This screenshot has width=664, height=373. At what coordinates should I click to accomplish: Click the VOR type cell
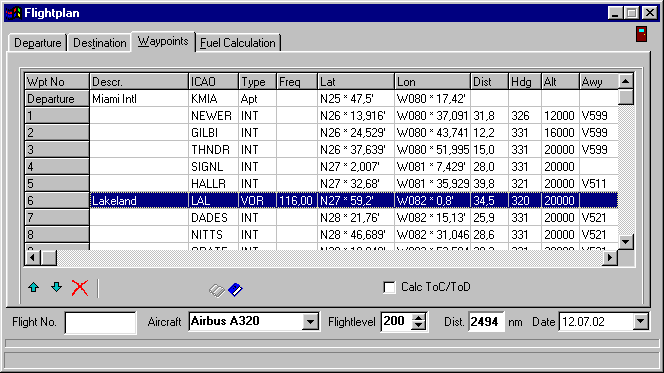click(x=257, y=200)
